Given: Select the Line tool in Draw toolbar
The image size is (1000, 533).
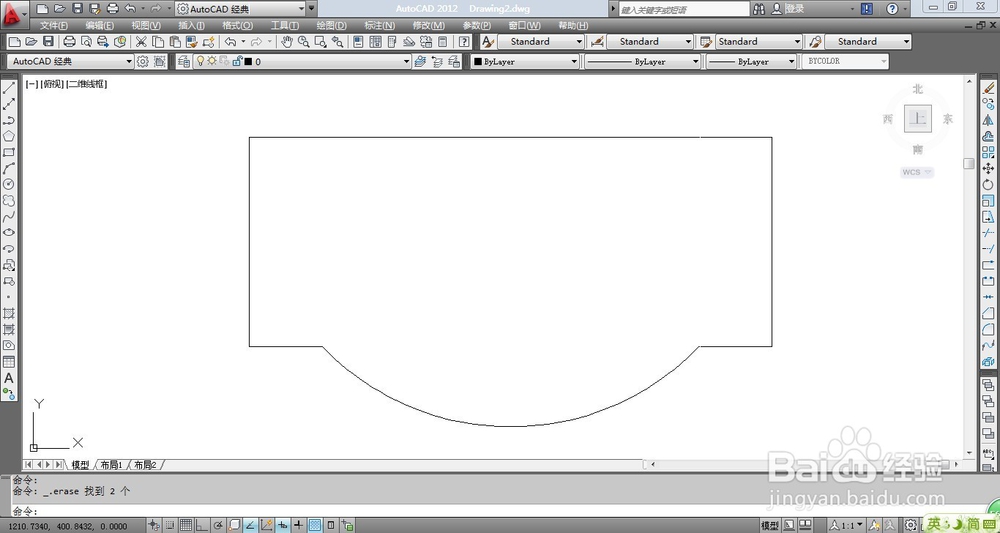Looking at the screenshot, I should [x=9, y=88].
